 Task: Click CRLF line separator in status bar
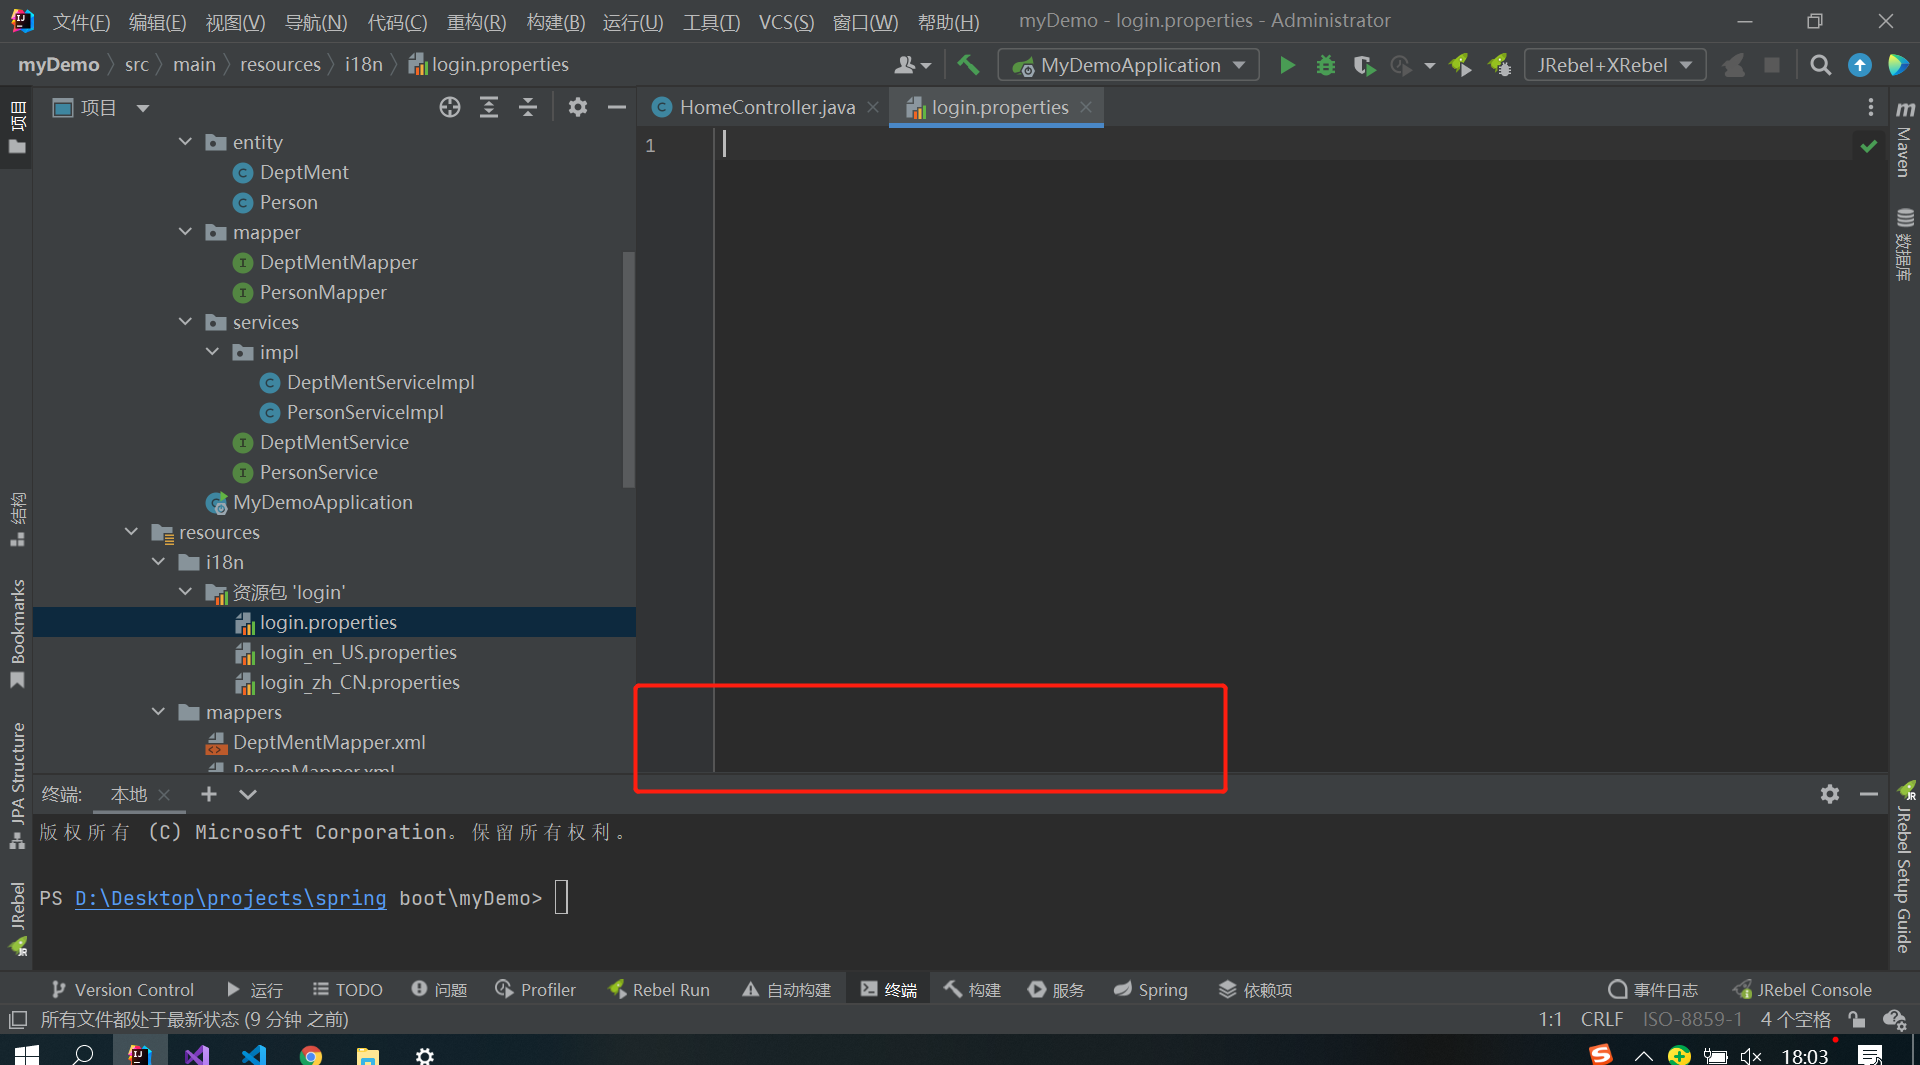click(x=1602, y=1019)
